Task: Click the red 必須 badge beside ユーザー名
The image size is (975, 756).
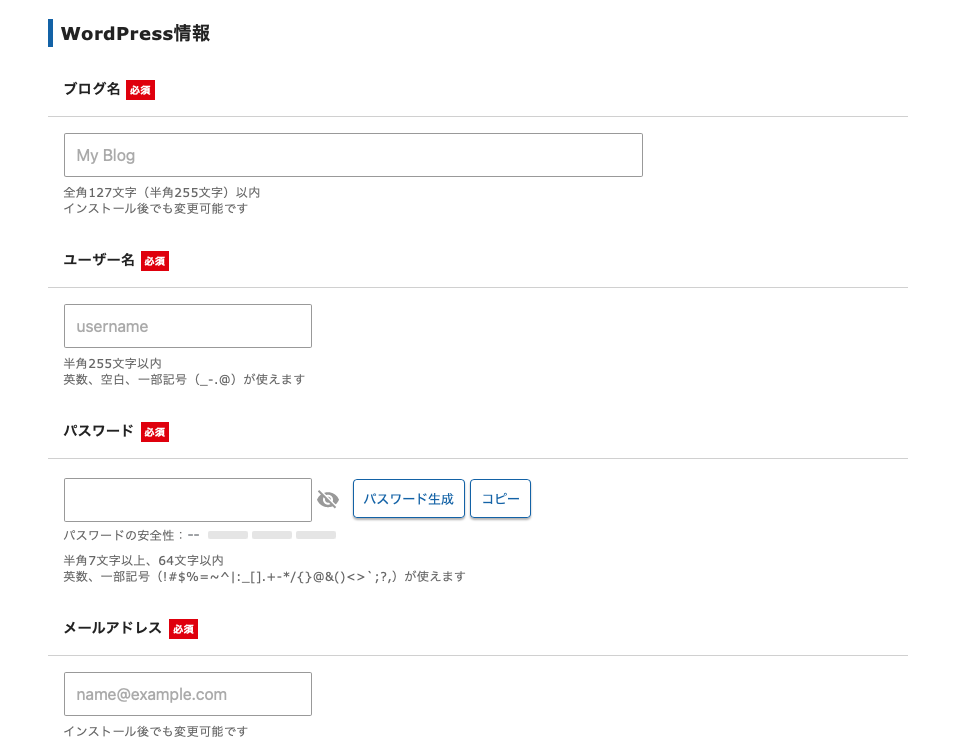Action: pos(155,261)
